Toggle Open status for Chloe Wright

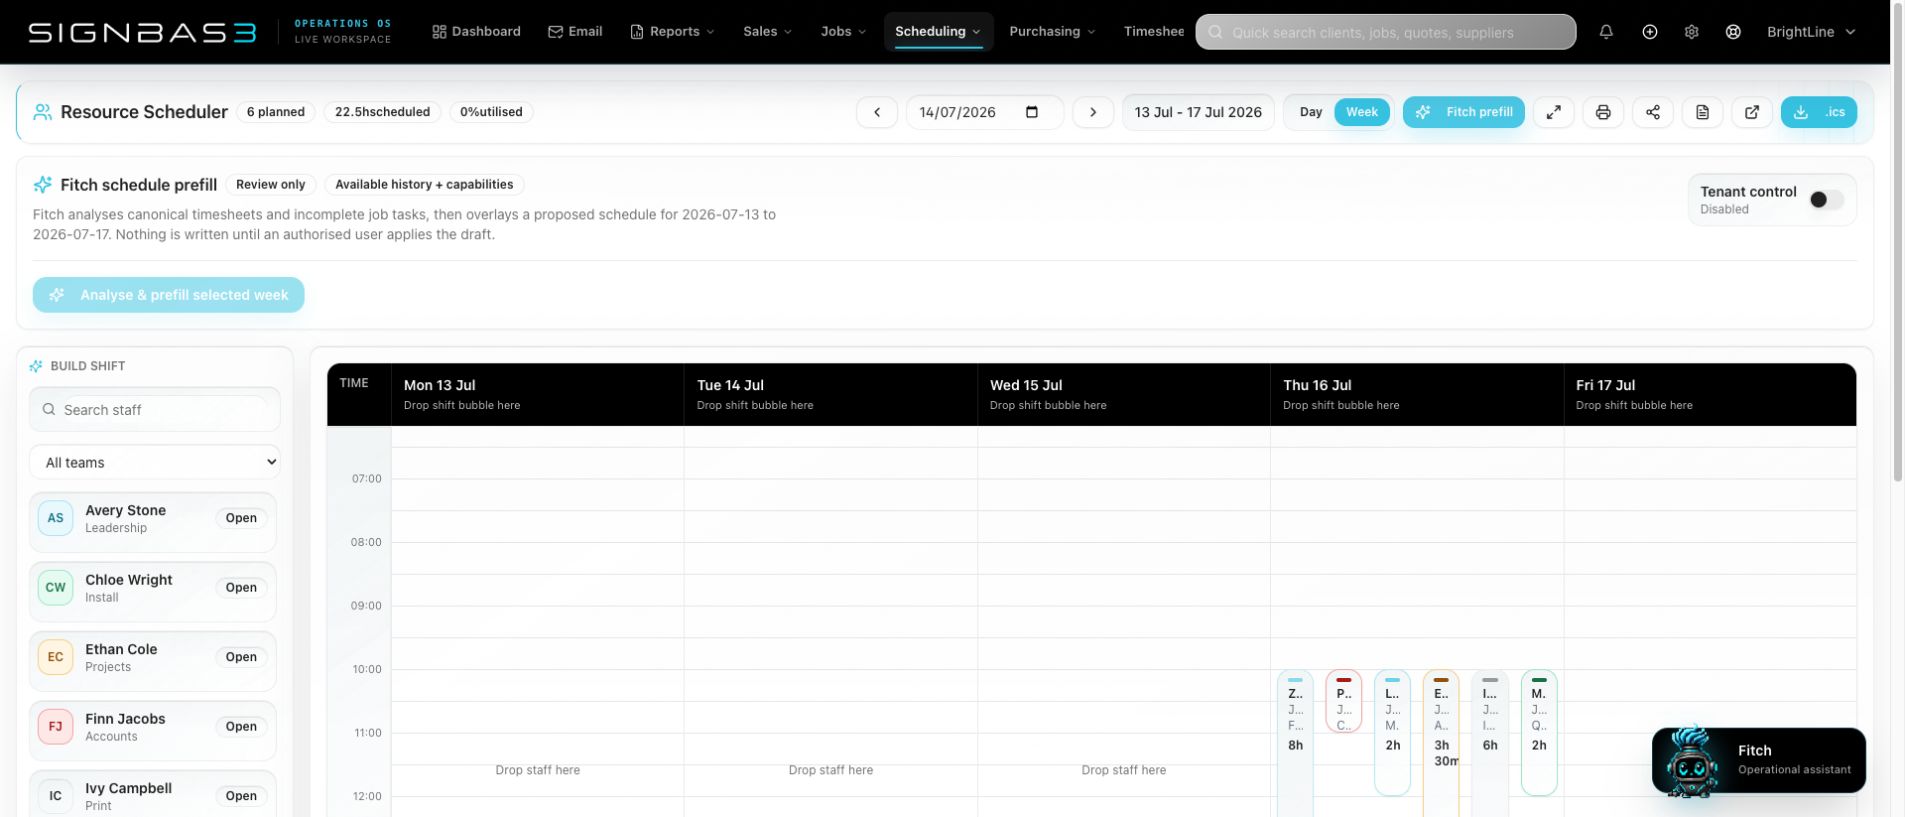coord(241,588)
